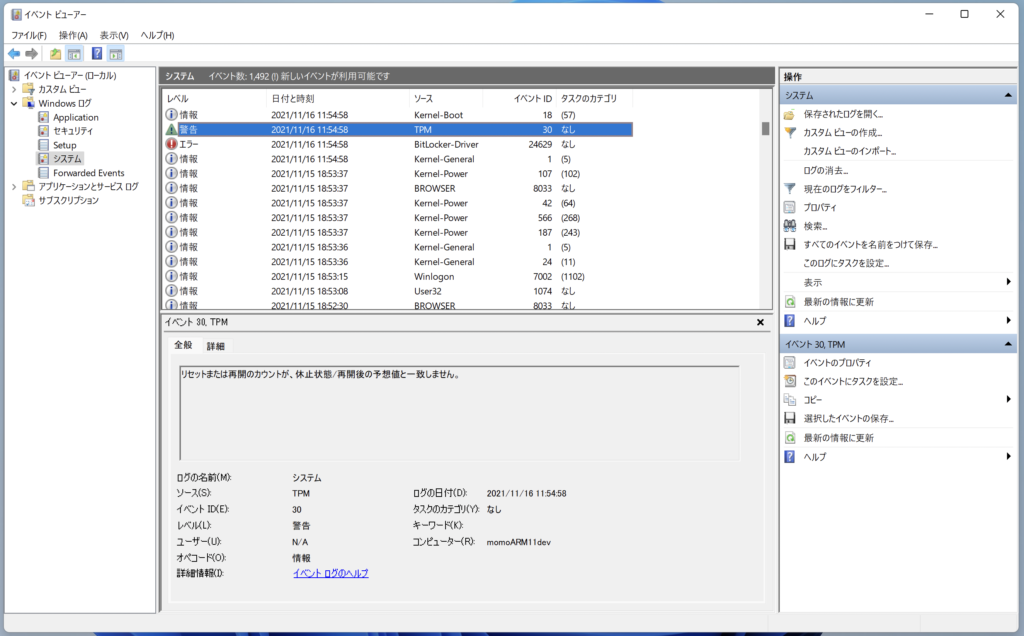The width and height of the screenshot is (1024, 636).
Task: Select the Kernel-Power event ID 566 row
Action: pyautogui.click(x=398, y=217)
